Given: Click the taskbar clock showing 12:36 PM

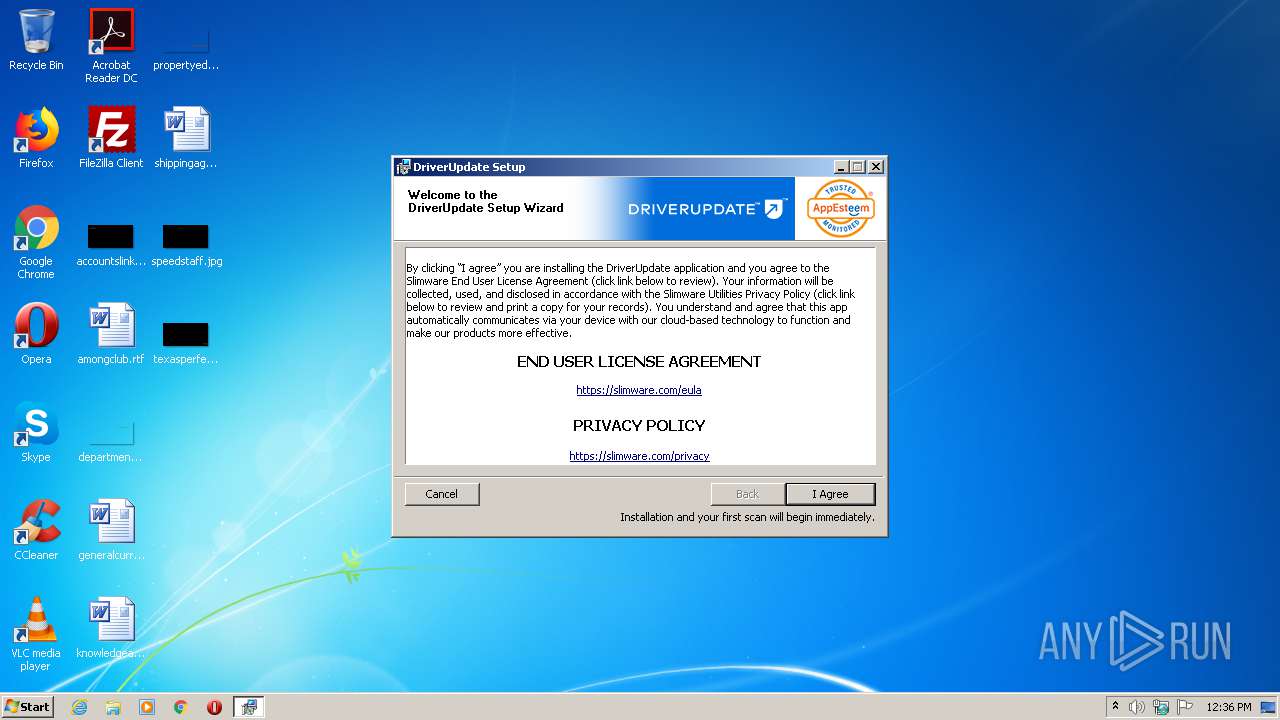Looking at the screenshot, I should [x=1229, y=707].
